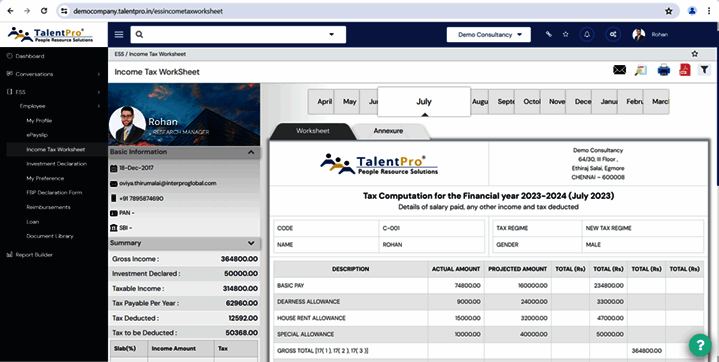The height and width of the screenshot is (362, 719).
Task: Click the Tax to be Deducted value 50368.00
Action: click(x=241, y=333)
